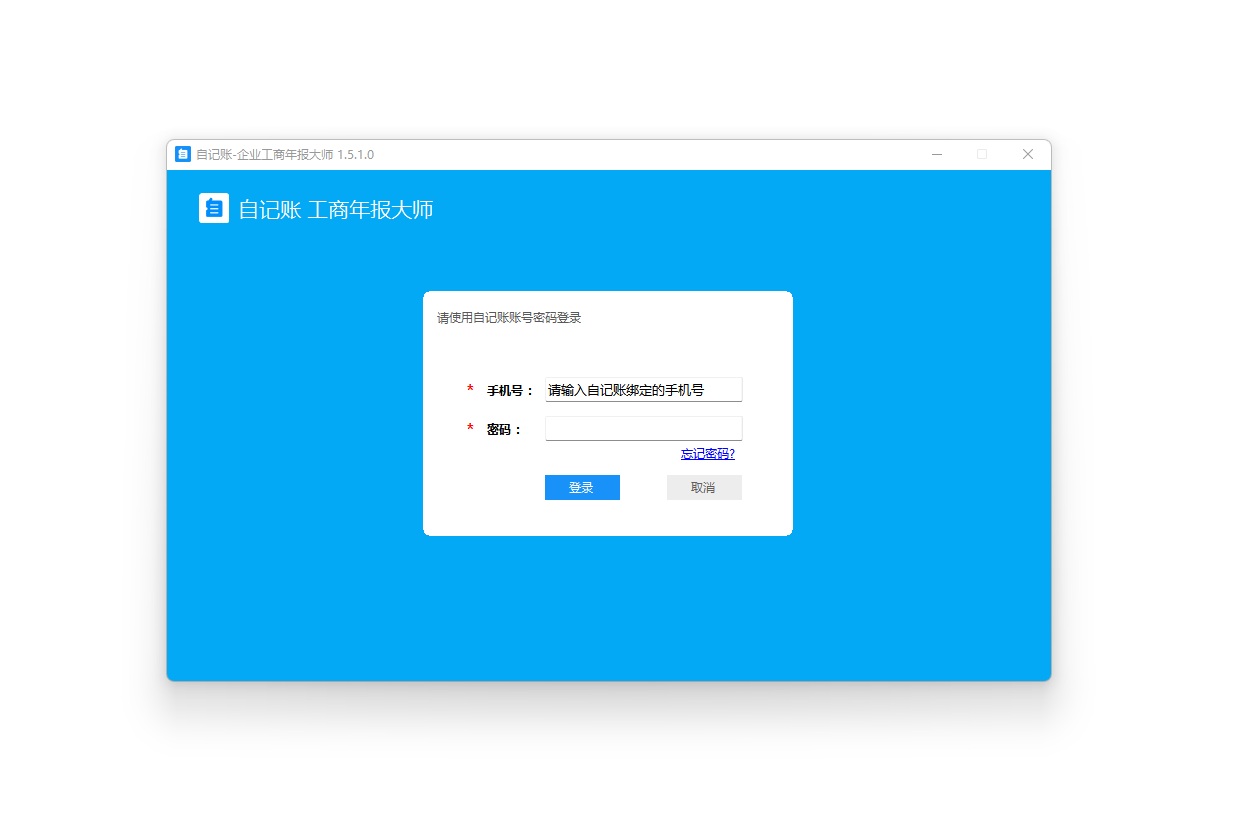The width and height of the screenshot is (1235, 838).
Task: Close the 工商年报大师 login window
Action: (x=1027, y=154)
